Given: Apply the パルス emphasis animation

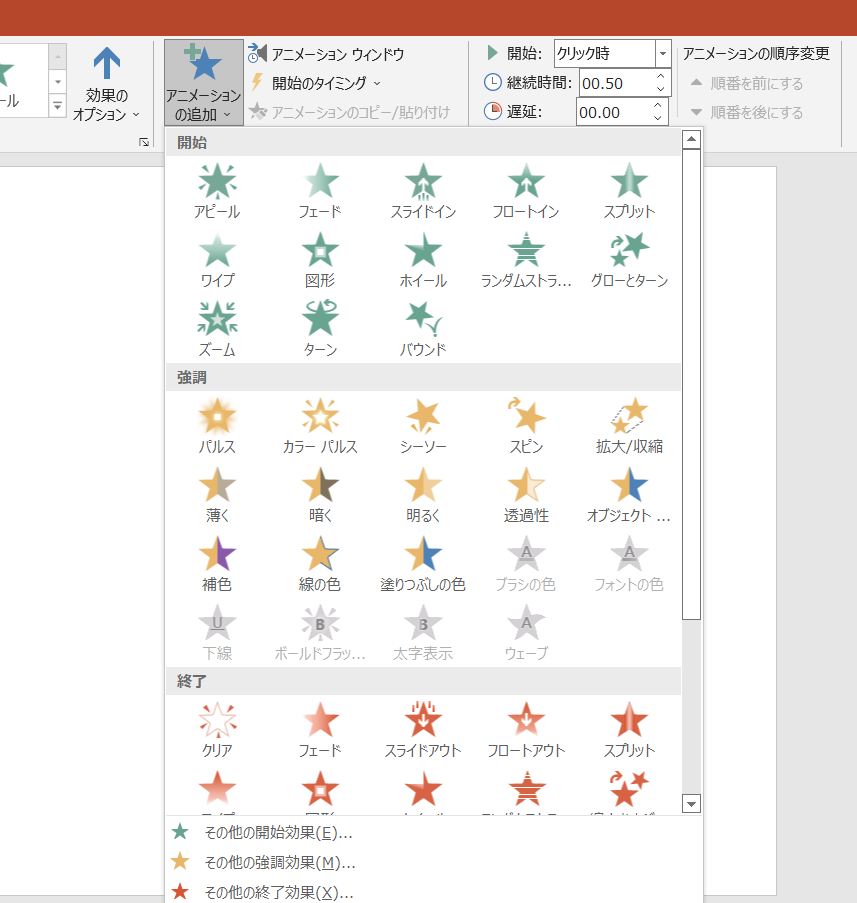Looking at the screenshot, I should click(217, 425).
